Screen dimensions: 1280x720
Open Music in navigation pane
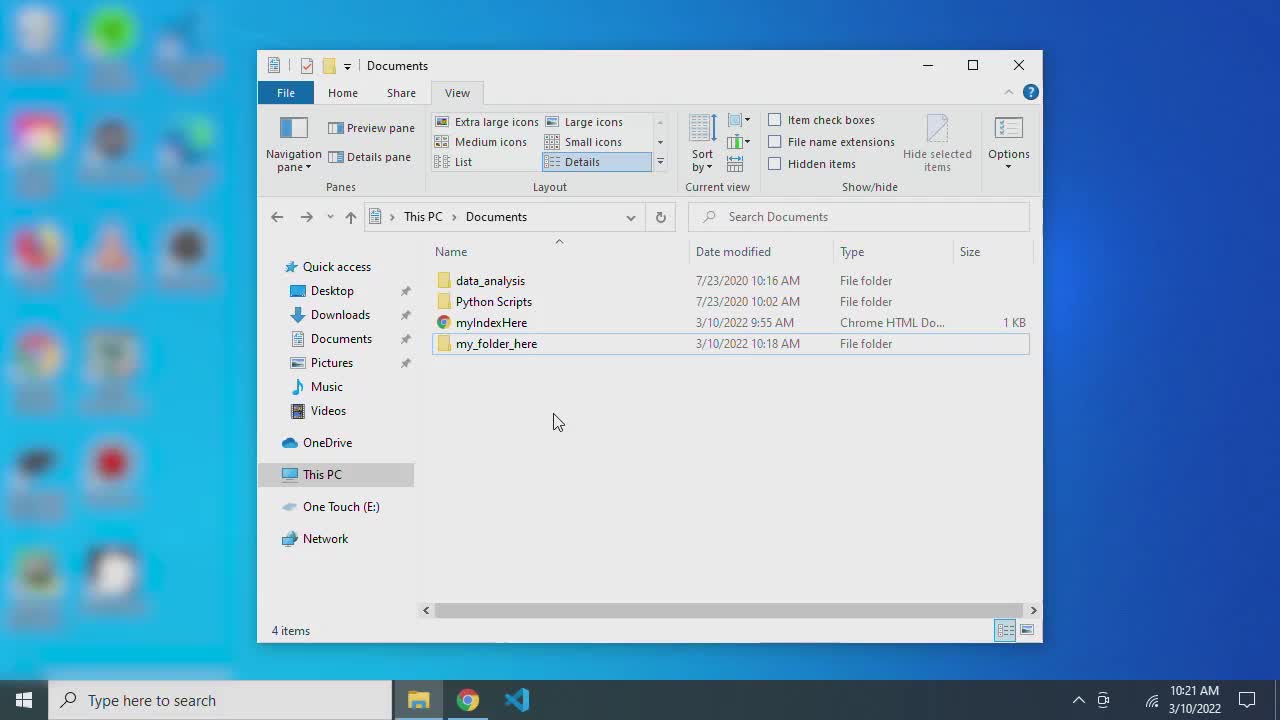click(x=327, y=387)
